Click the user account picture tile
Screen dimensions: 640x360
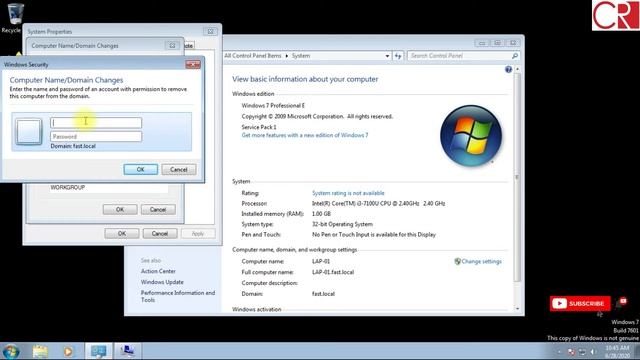point(29,131)
